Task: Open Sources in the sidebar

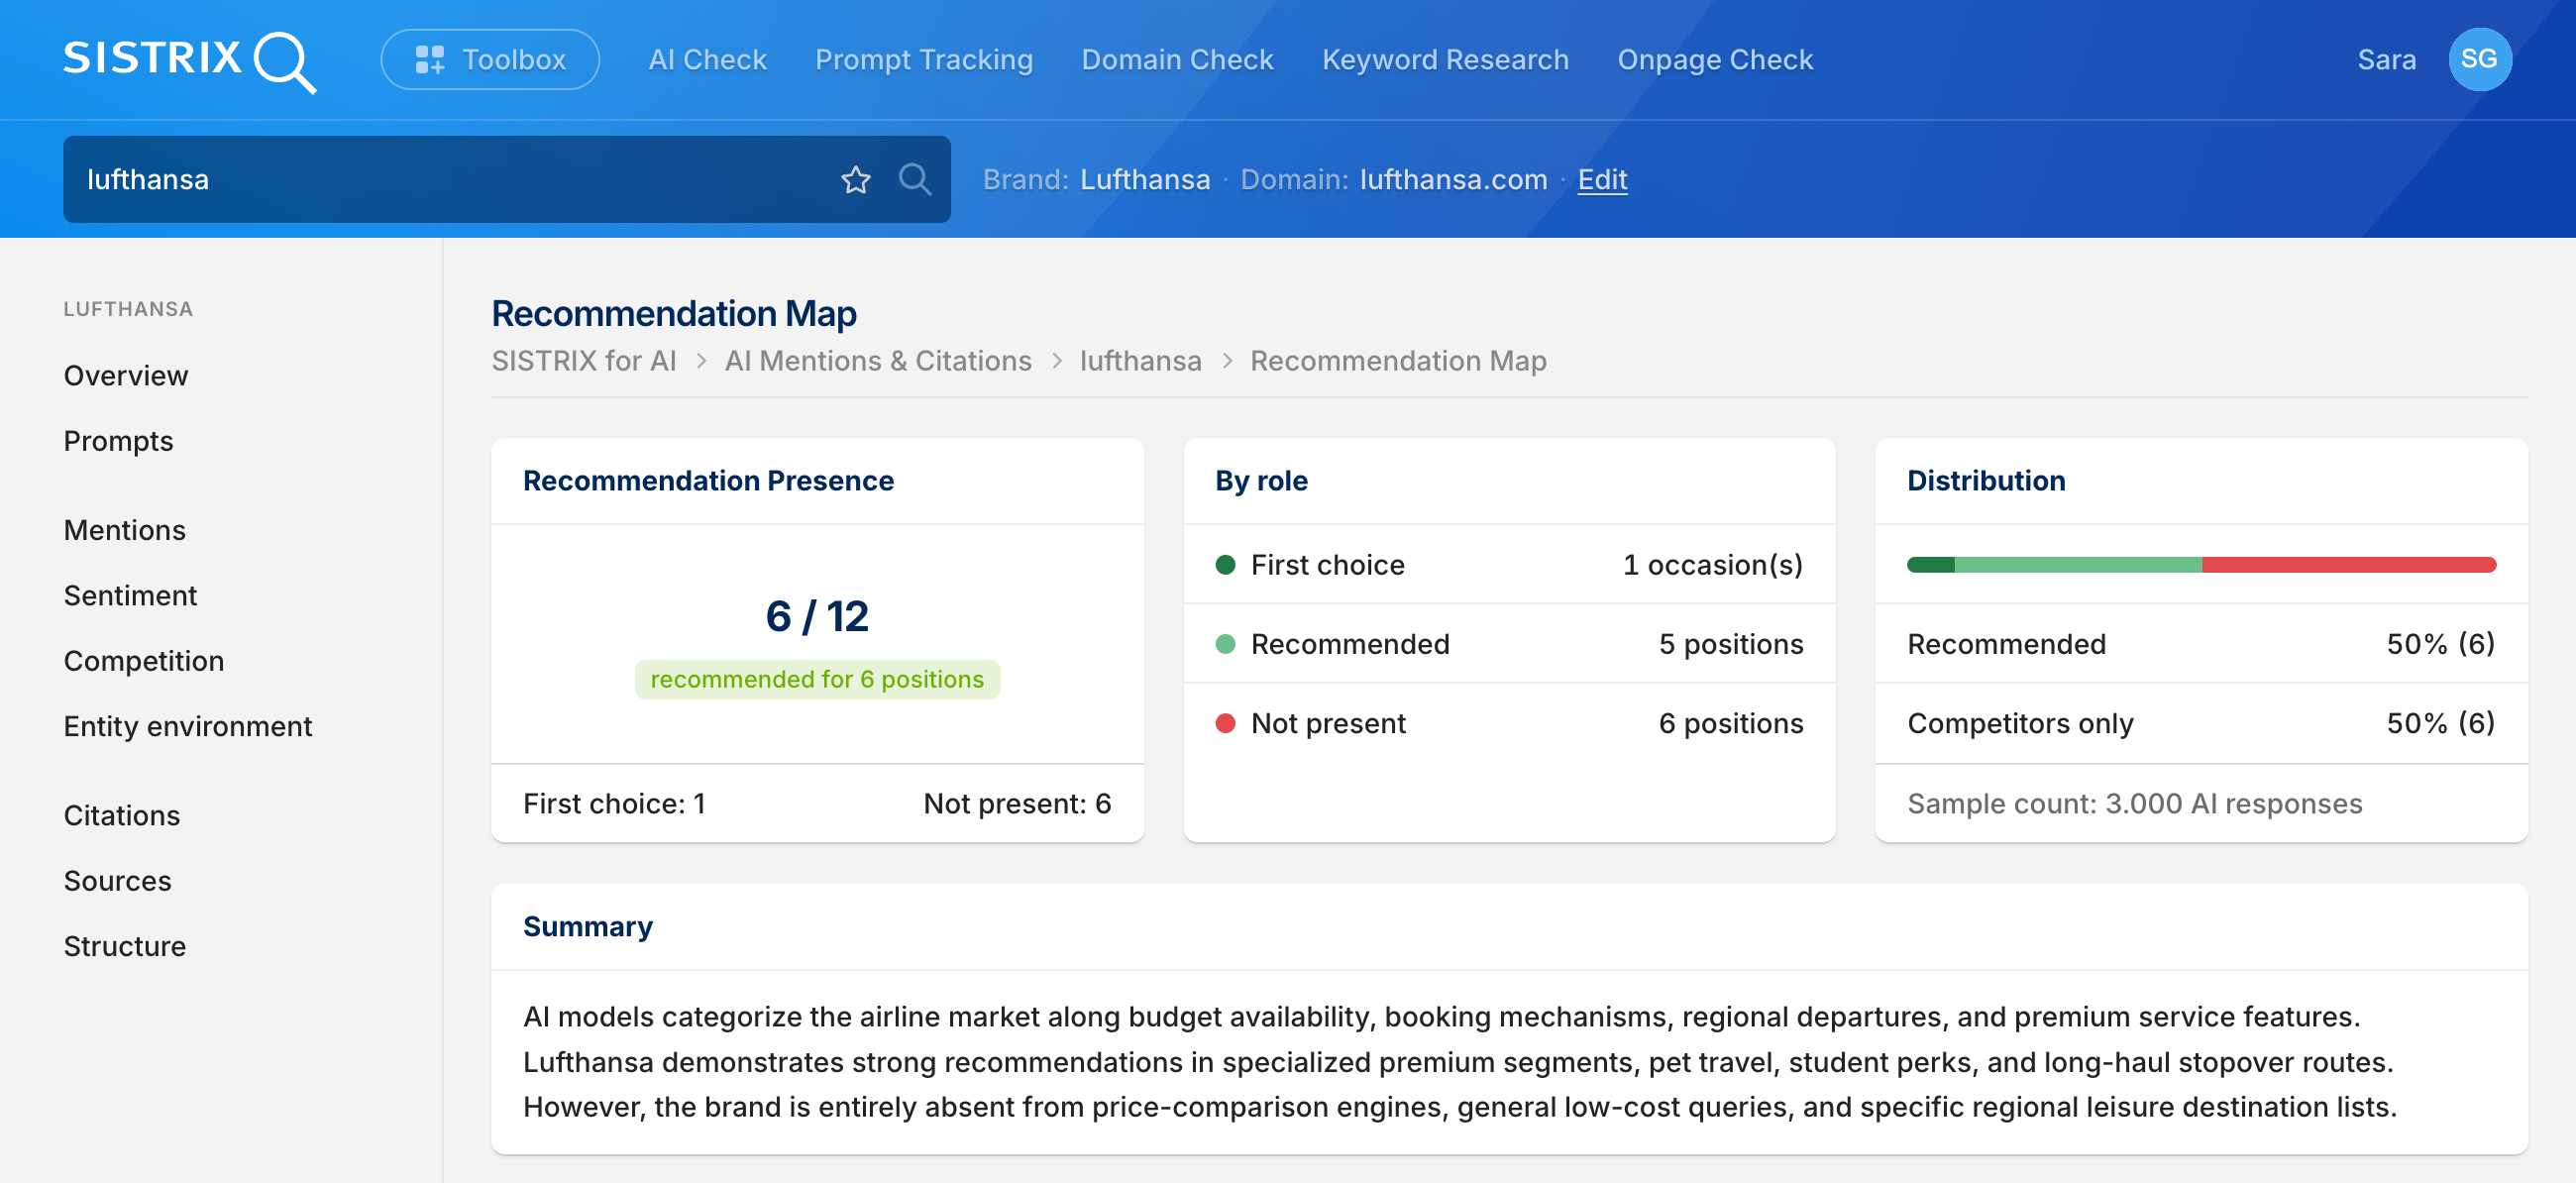Action: (118, 881)
